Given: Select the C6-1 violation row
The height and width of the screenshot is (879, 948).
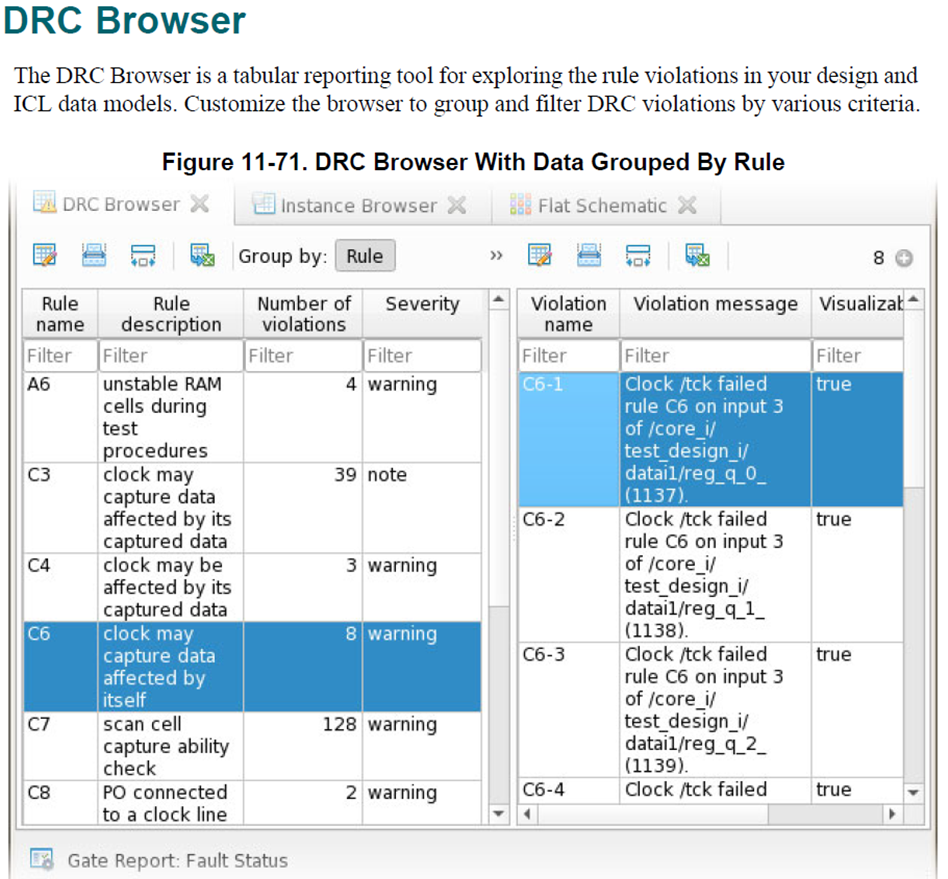Looking at the screenshot, I should (x=711, y=440).
